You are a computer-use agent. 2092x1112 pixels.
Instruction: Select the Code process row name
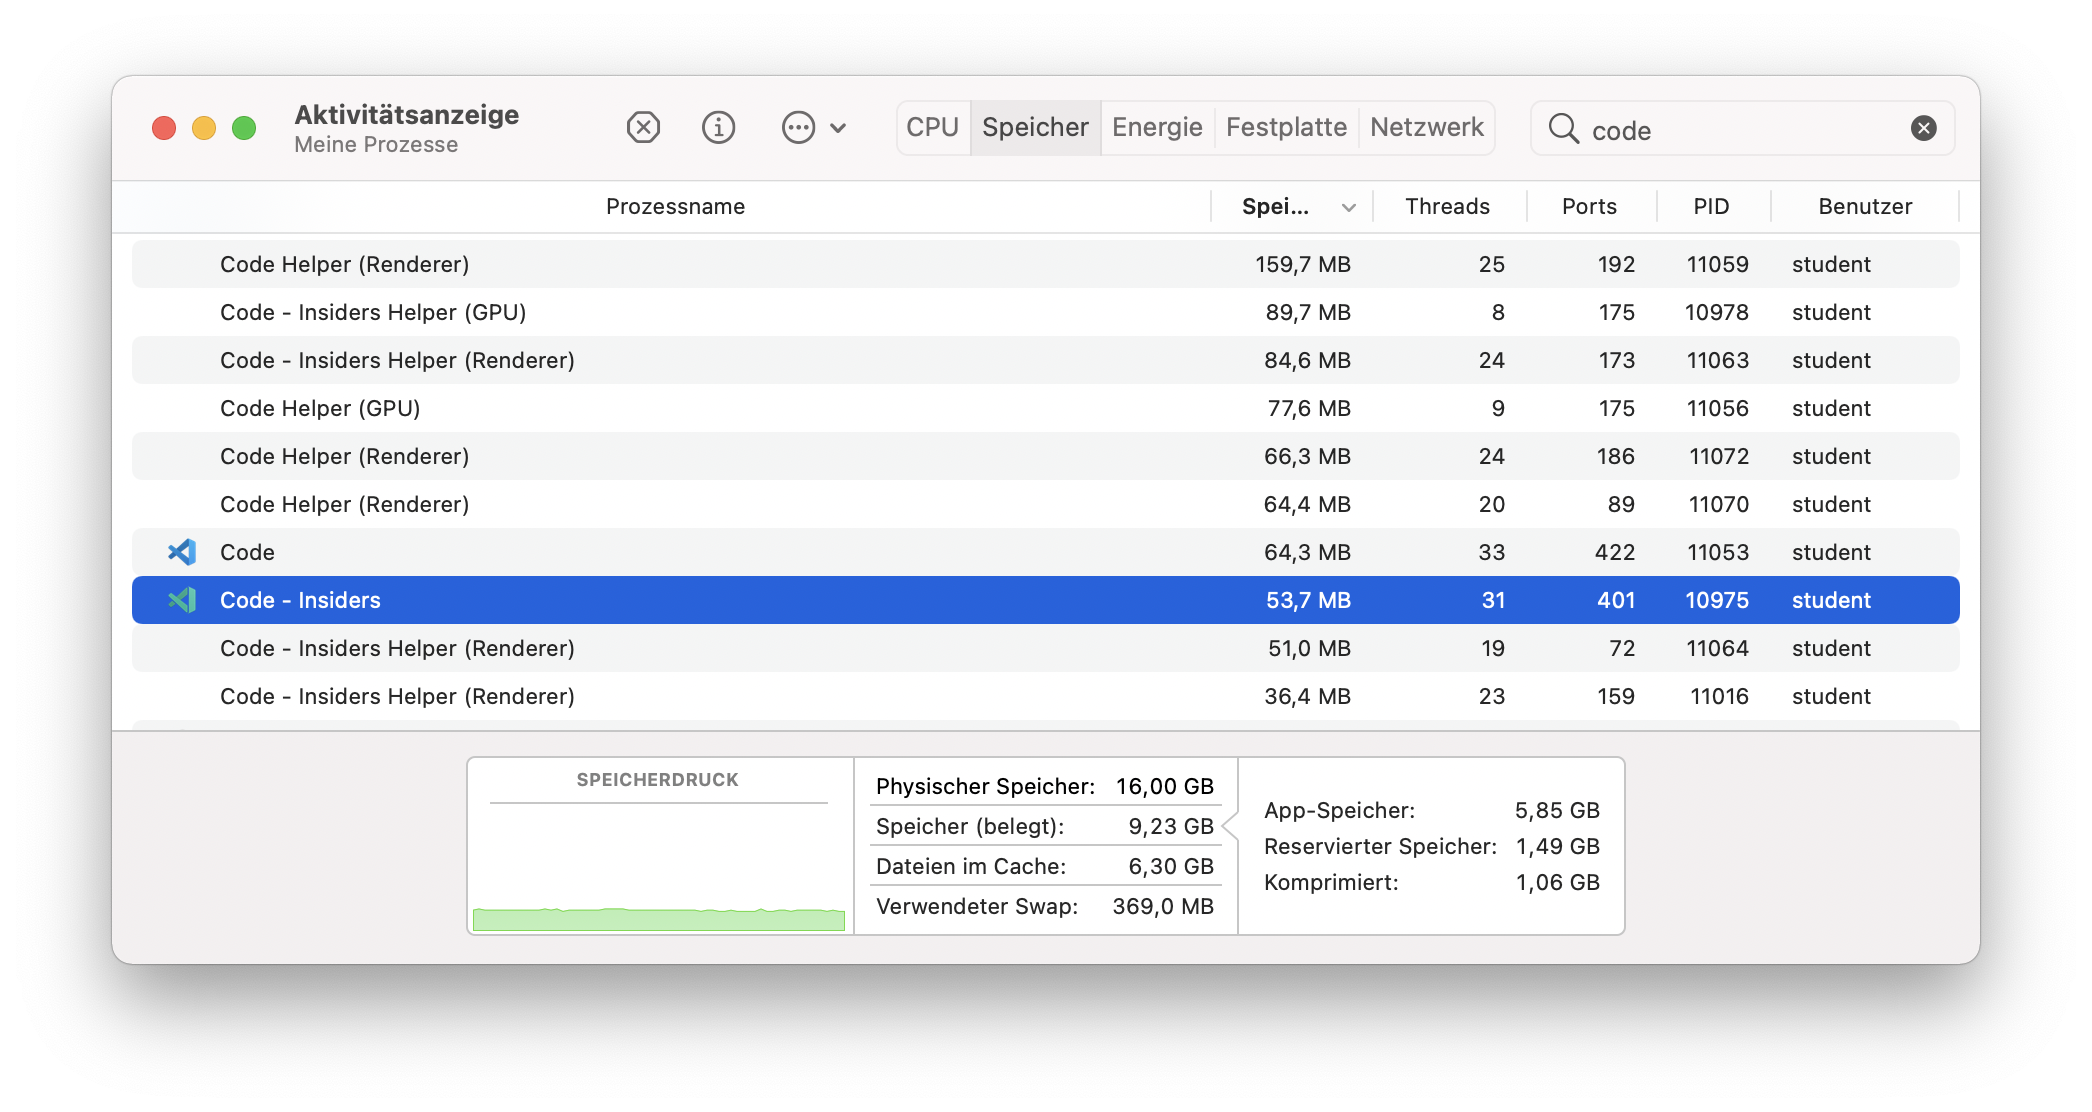point(247,552)
